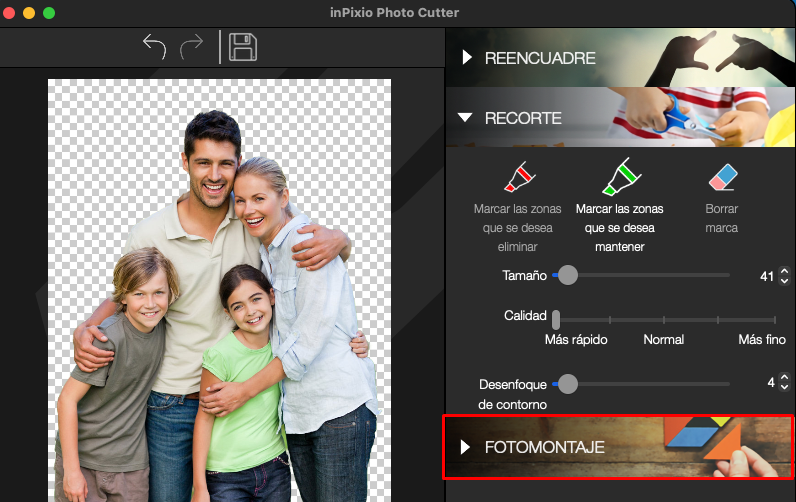Click the Calidad slider handle
796x502 pixels.
556,320
